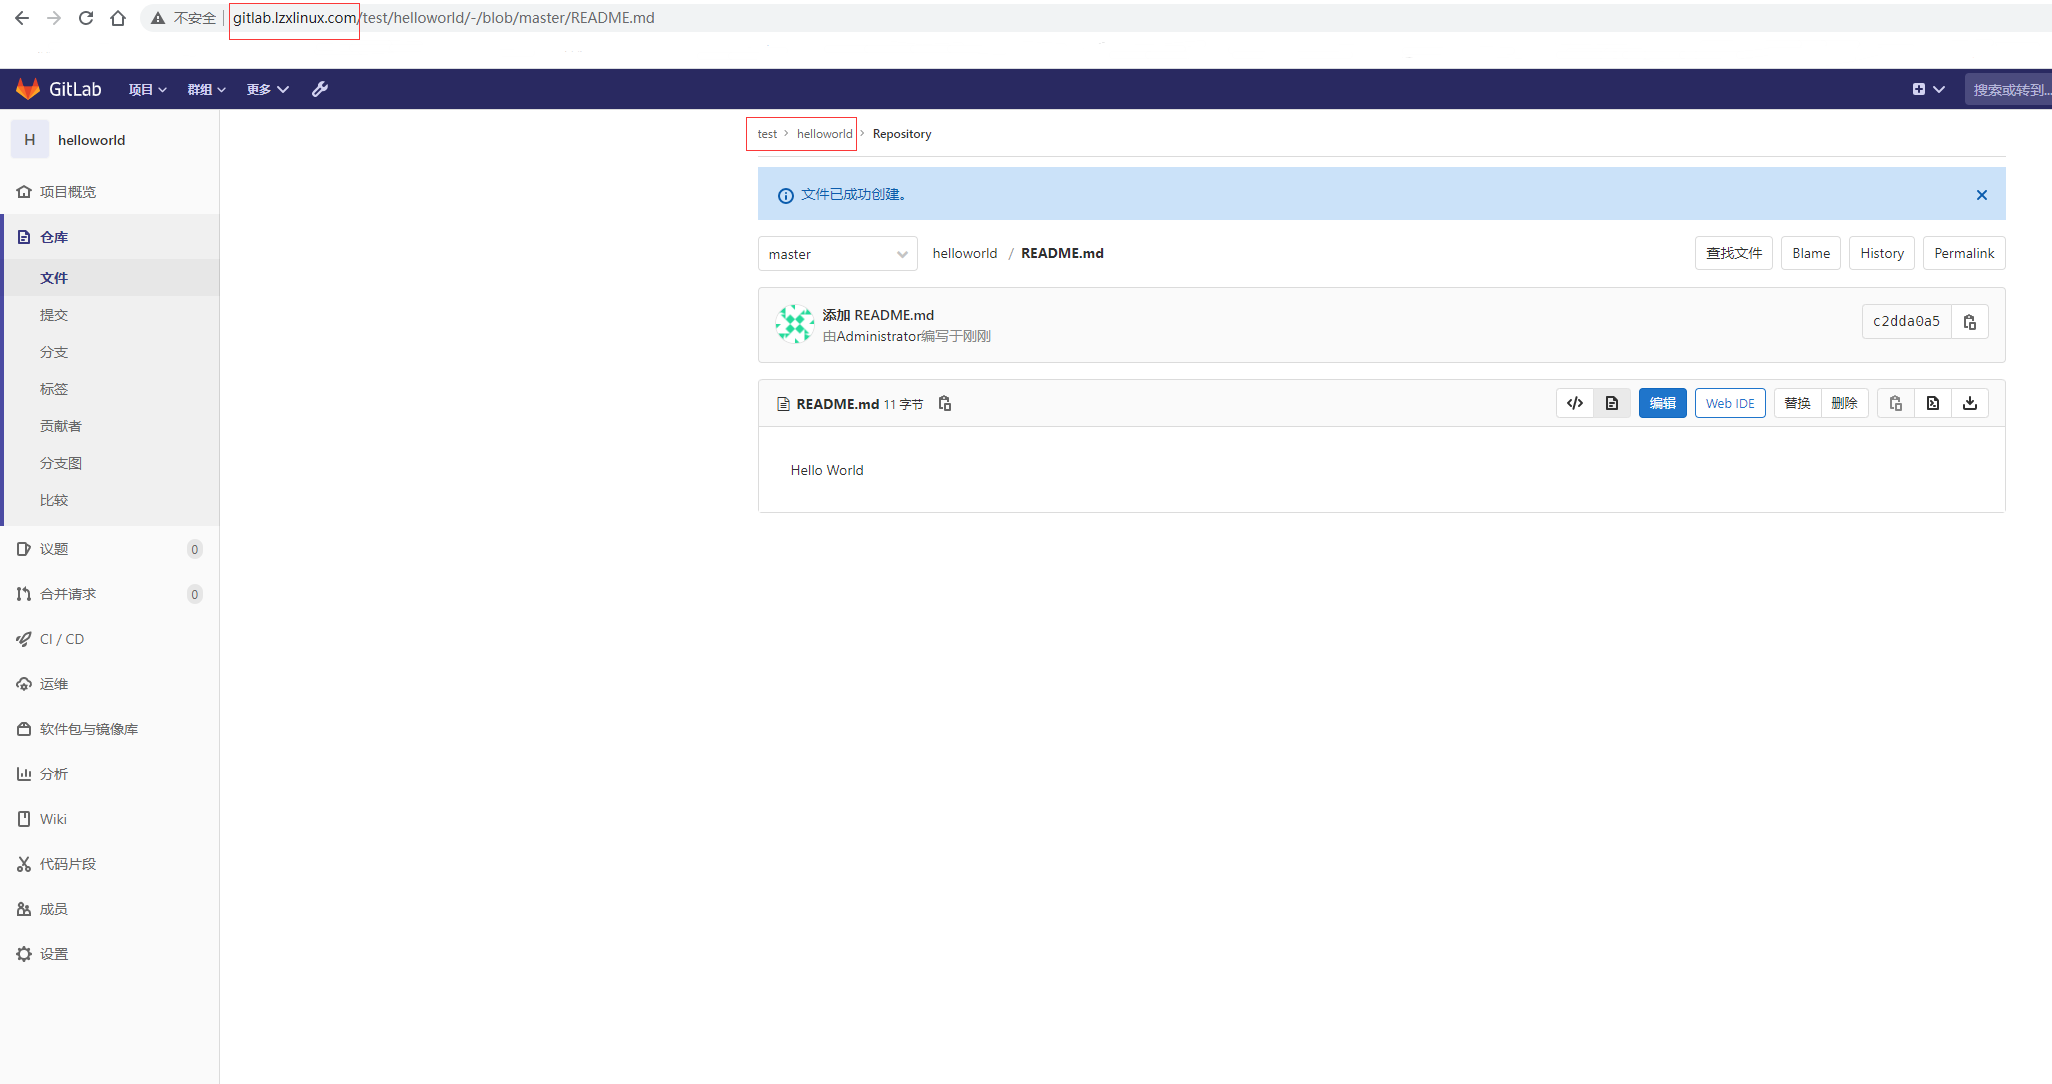Copy README.md file path icon
The height and width of the screenshot is (1084, 2052).
[x=945, y=404]
